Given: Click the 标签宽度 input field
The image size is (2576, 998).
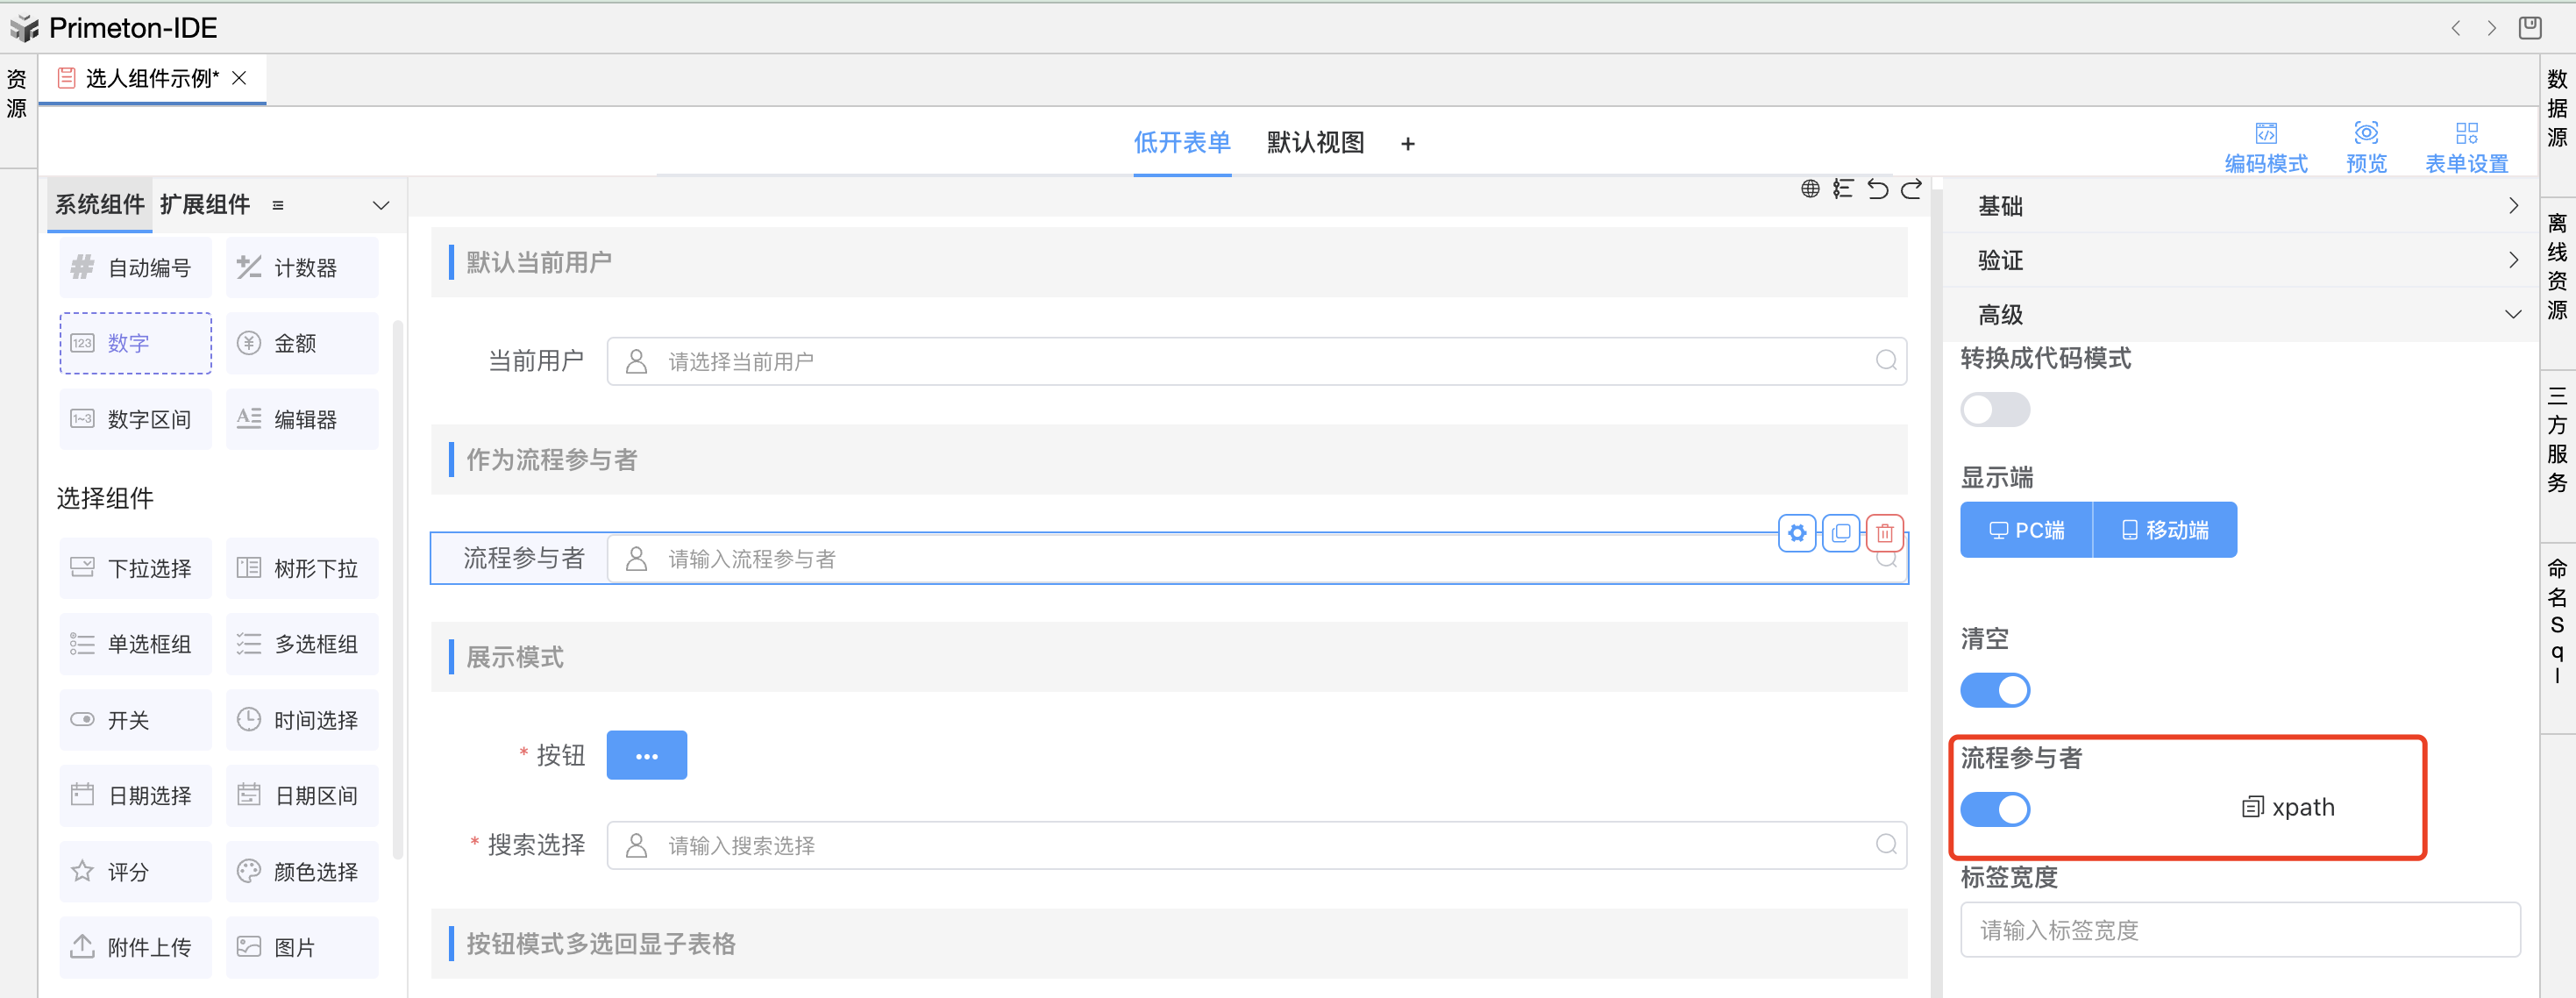Looking at the screenshot, I should (2239, 930).
